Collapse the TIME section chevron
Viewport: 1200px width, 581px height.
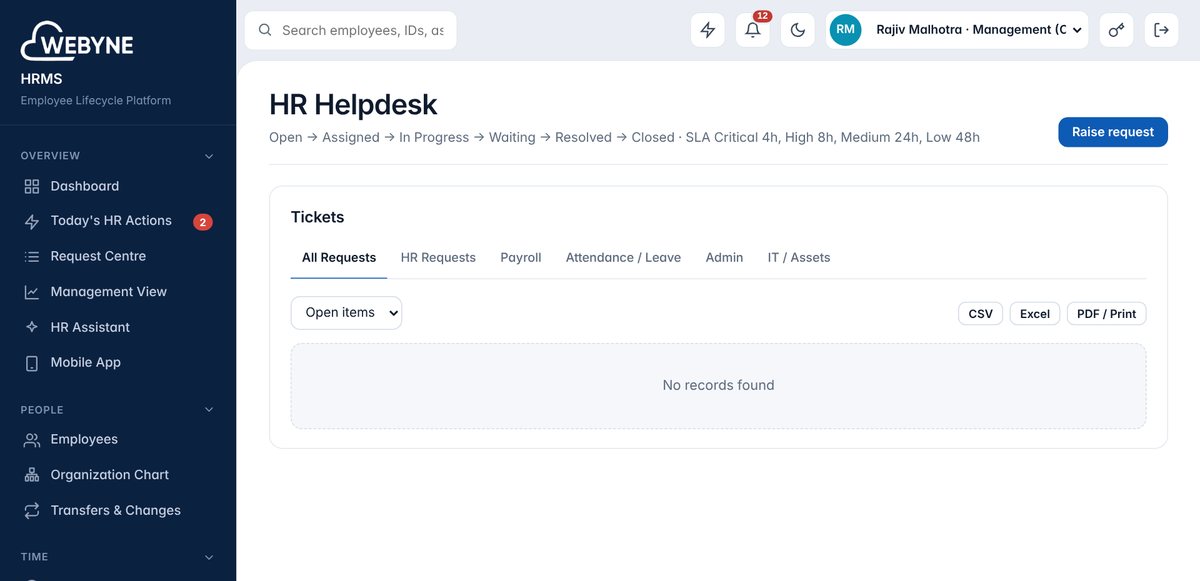point(209,557)
